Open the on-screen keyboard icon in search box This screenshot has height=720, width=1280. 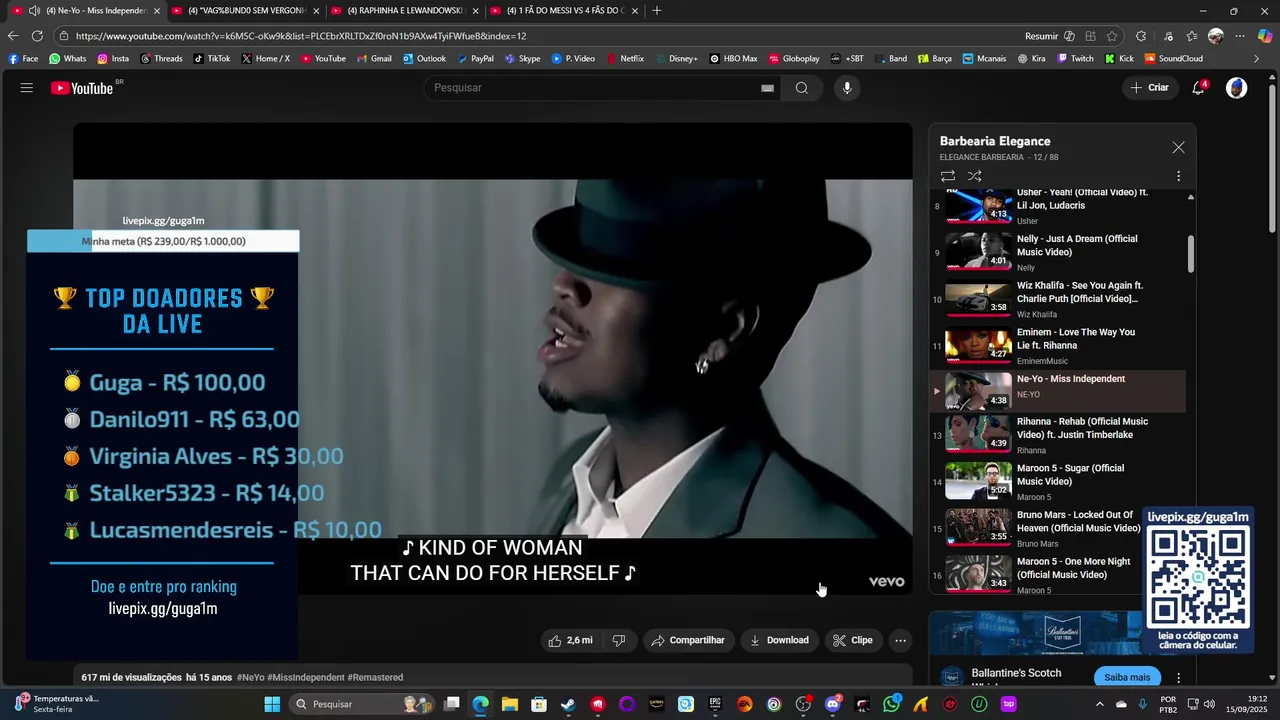[767, 88]
